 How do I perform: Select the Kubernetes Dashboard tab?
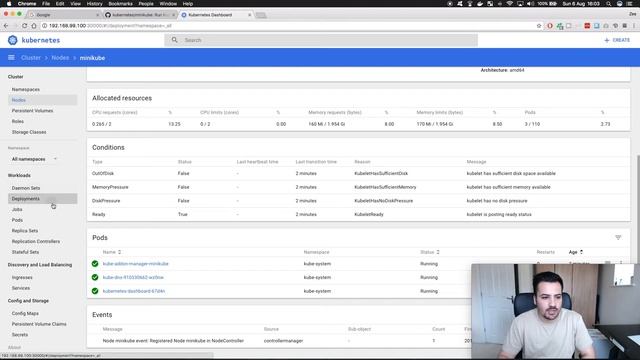tap(216, 15)
